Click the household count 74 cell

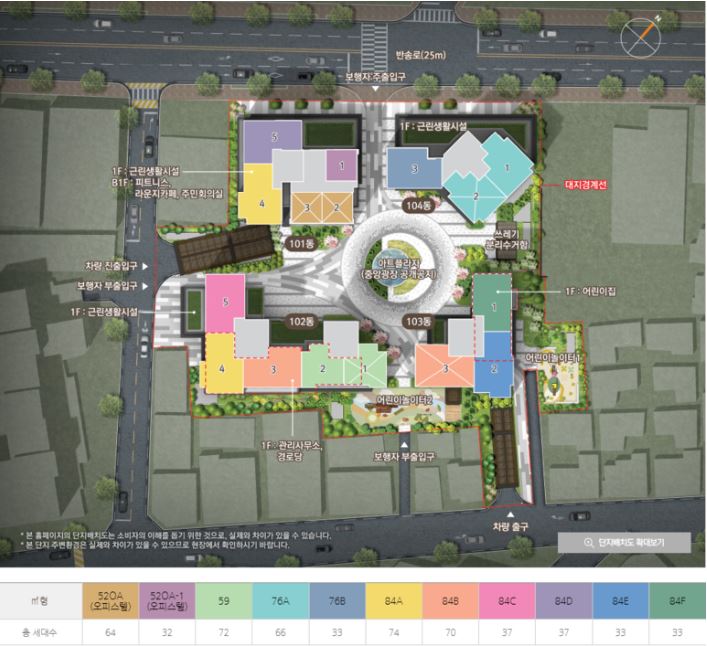point(394,632)
